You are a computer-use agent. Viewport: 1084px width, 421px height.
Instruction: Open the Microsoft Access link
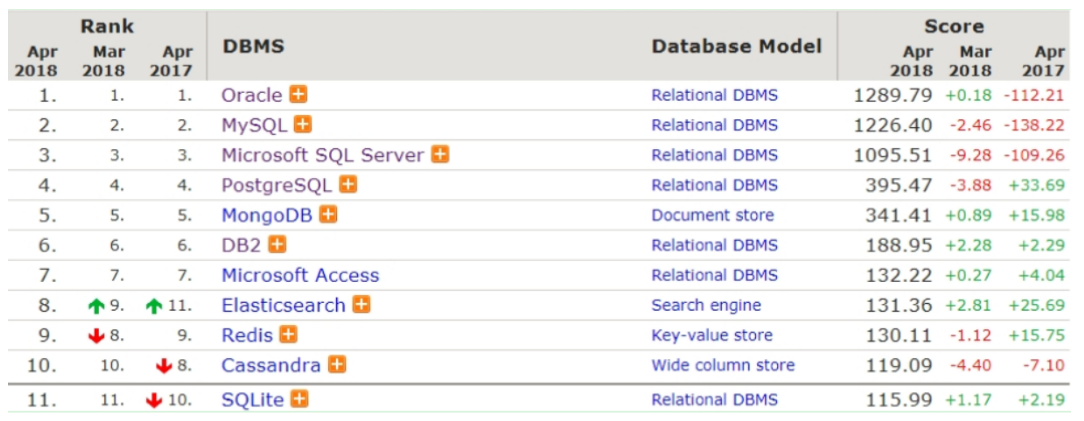pos(300,275)
